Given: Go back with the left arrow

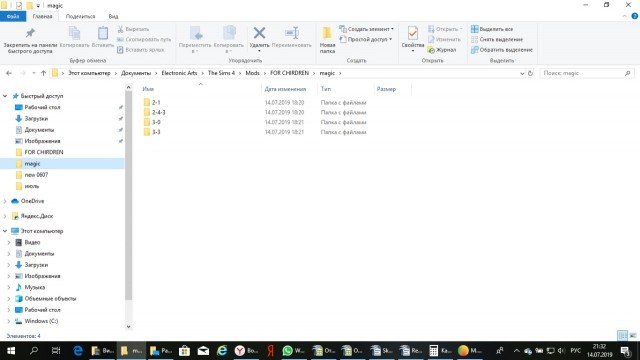Looking at the screenshot, I should click(x=9, y=73).
